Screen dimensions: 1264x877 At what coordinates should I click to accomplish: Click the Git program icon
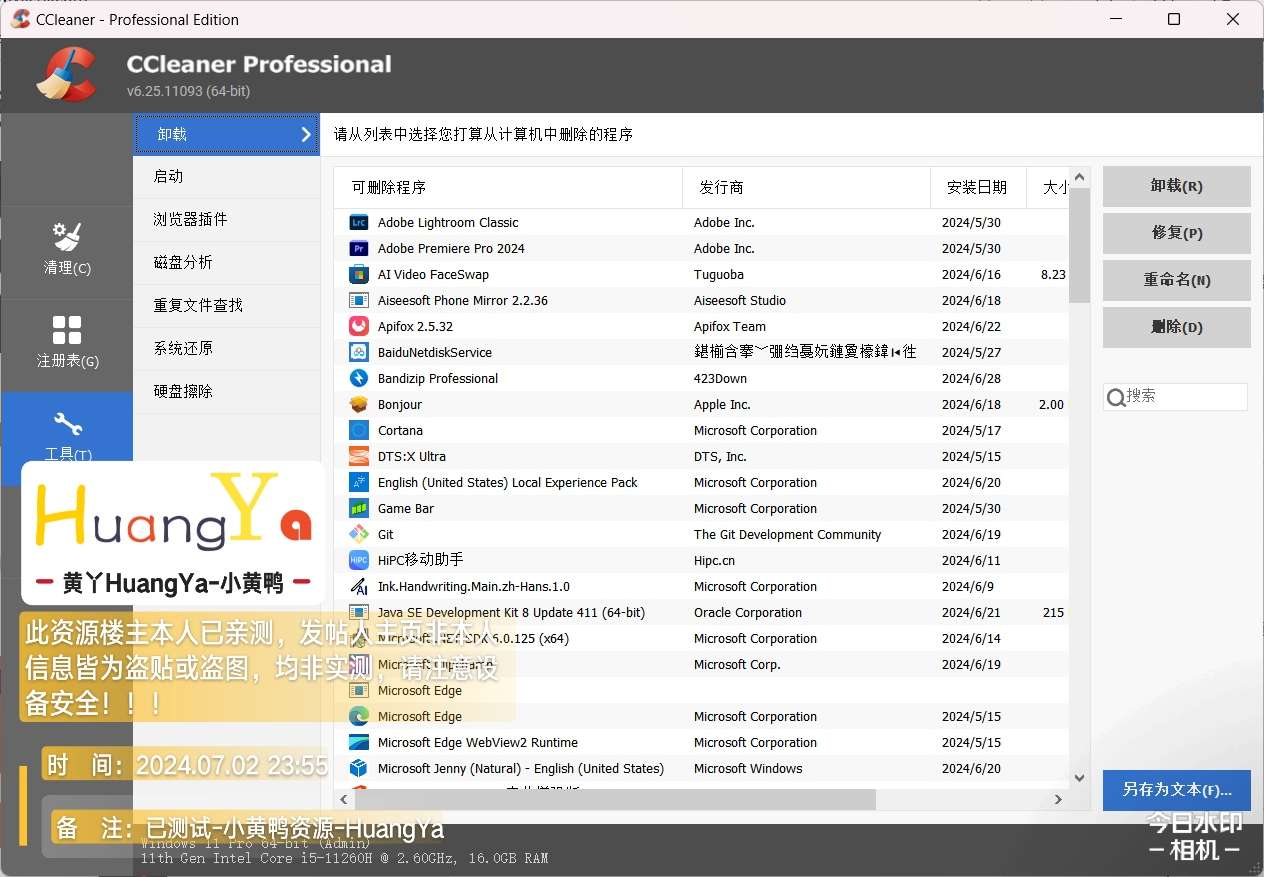359,535
